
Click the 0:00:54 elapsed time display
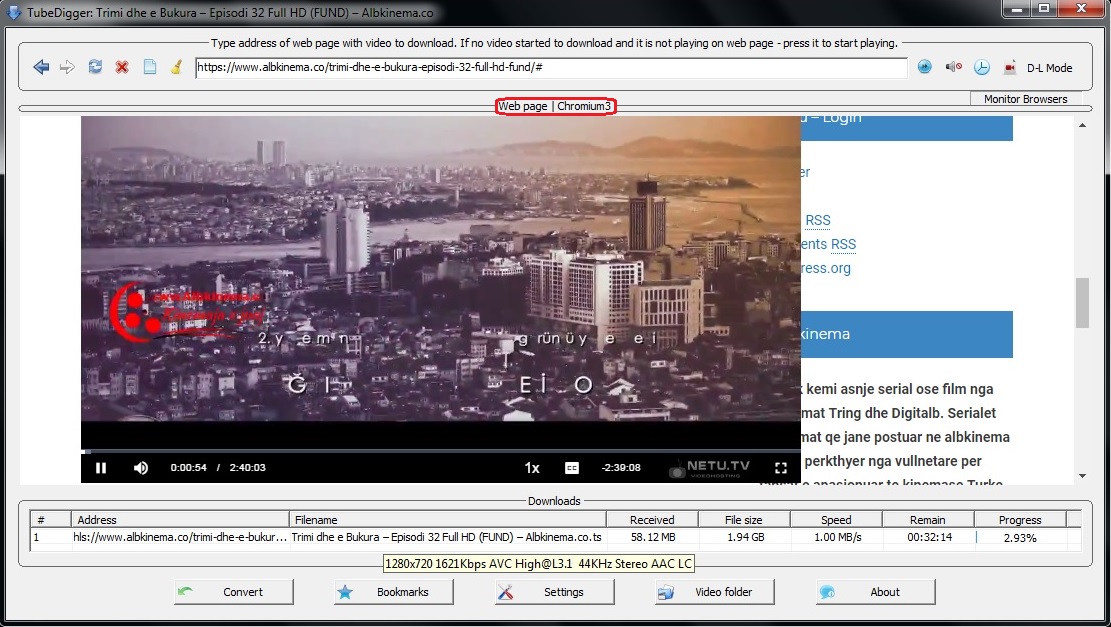point(188,468)
